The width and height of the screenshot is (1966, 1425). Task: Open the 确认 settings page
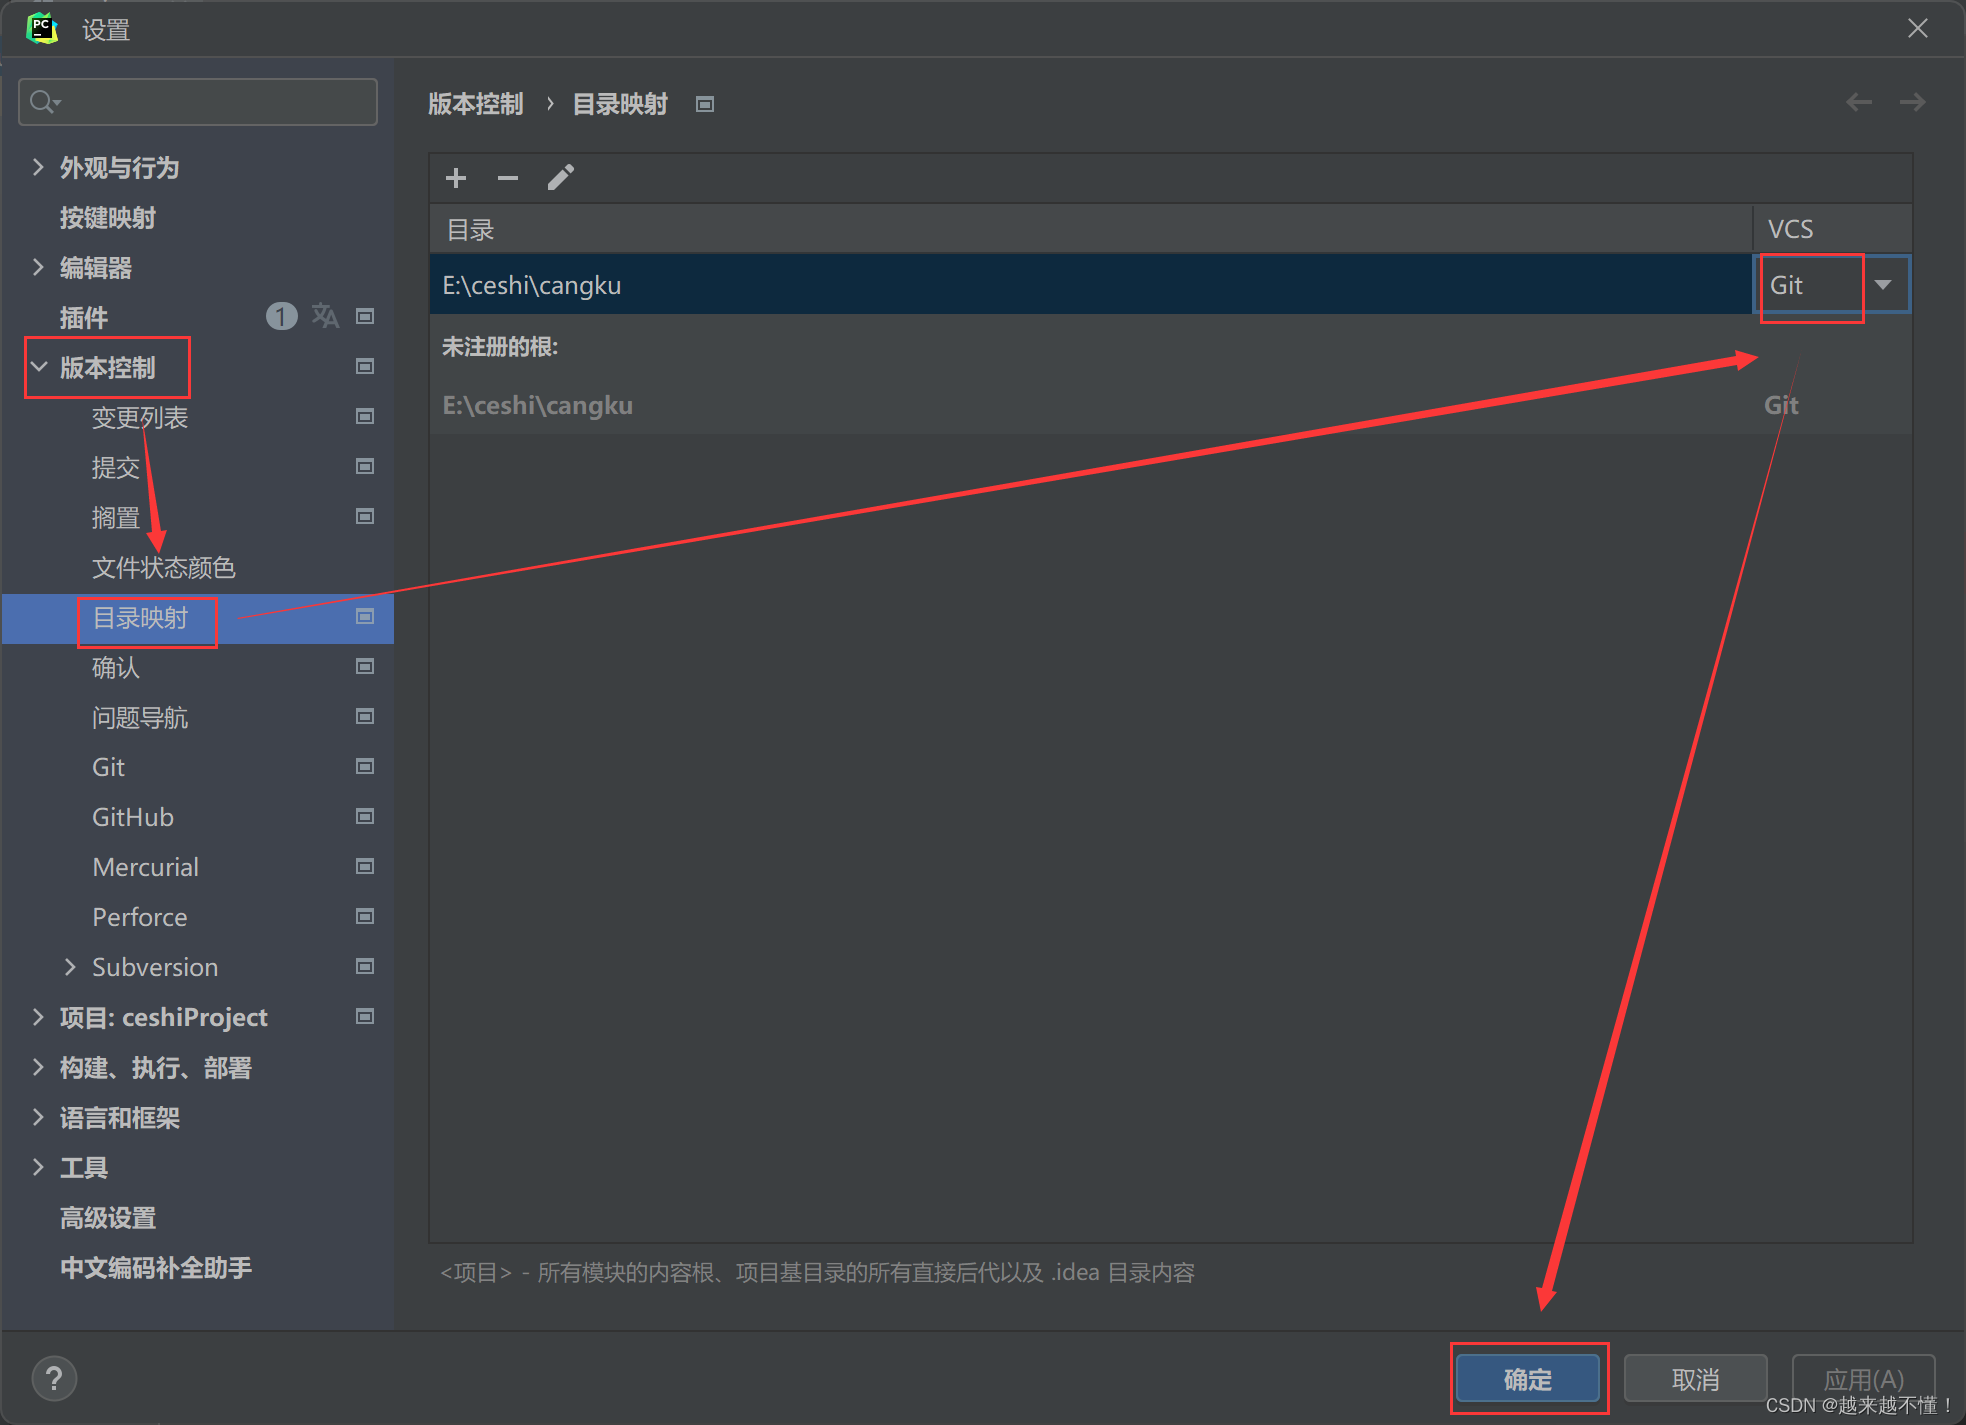click(x=116, y=668)
